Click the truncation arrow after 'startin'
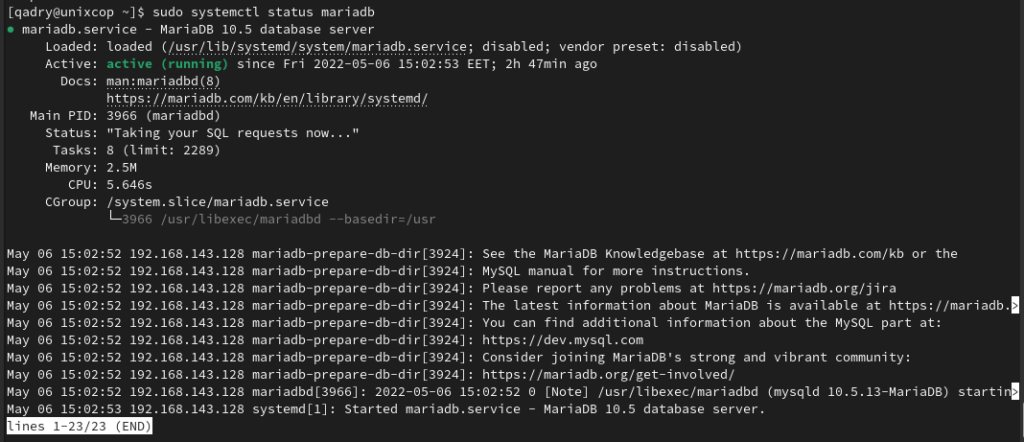Viewport: 1024px width, 442px height. coord(1015,392)
